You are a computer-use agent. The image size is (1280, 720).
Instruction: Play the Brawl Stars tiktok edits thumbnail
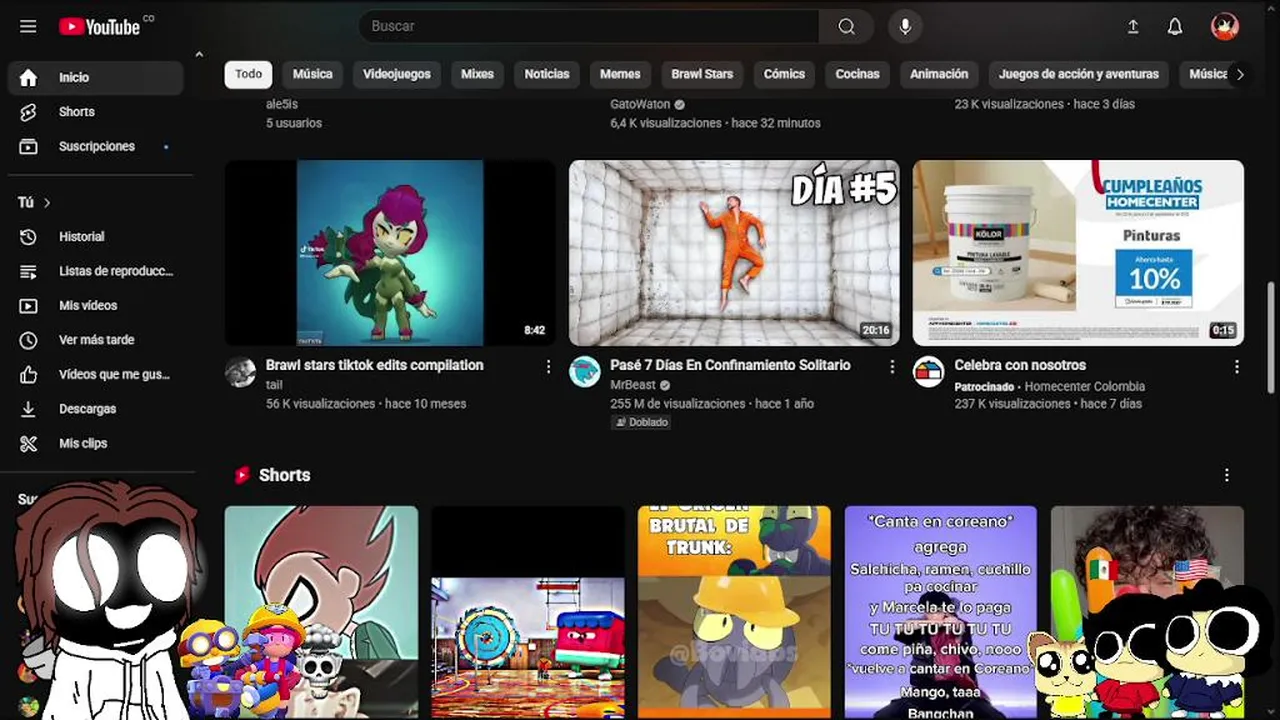tap(390, 253)
